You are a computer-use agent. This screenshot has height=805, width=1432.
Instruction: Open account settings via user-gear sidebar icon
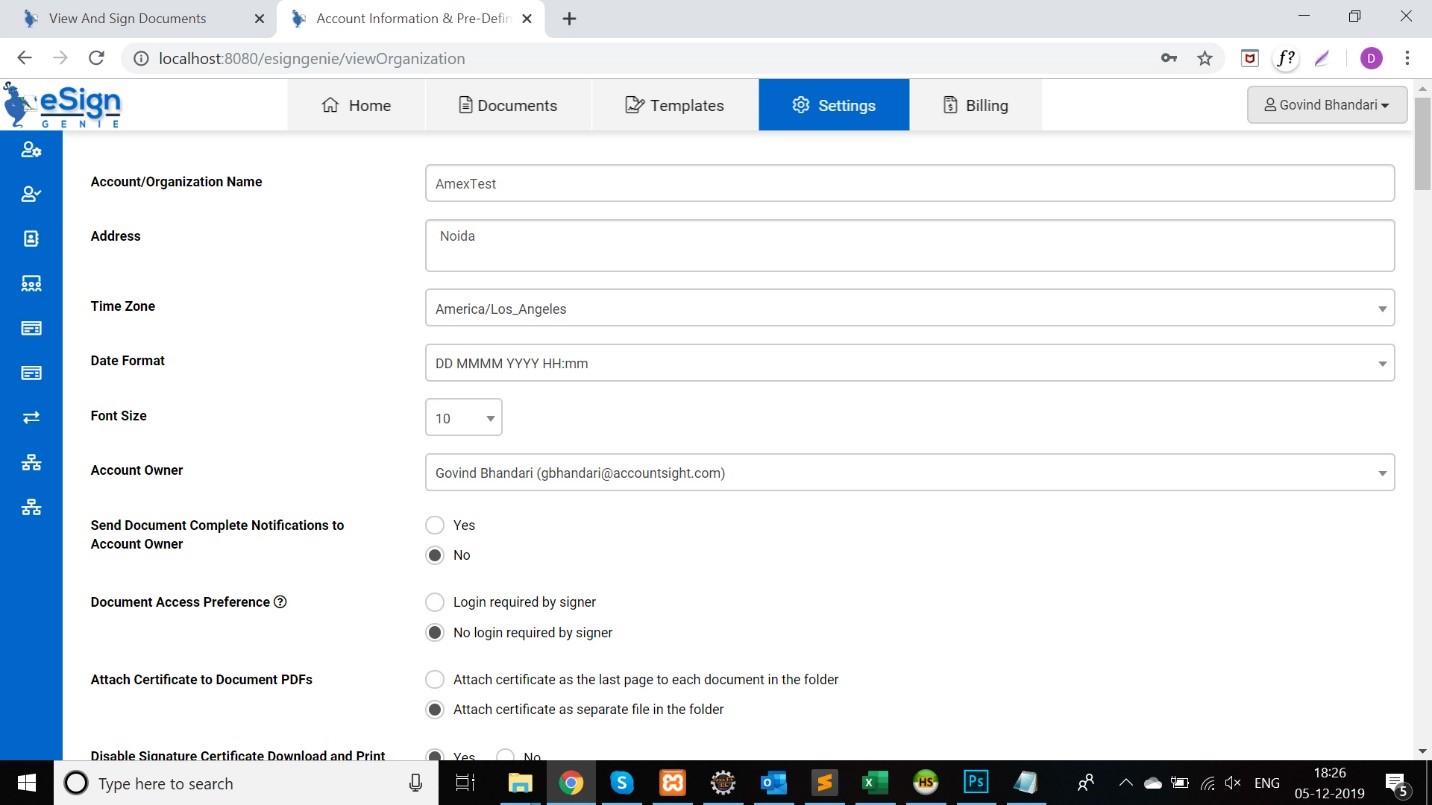tap(31, 148)
